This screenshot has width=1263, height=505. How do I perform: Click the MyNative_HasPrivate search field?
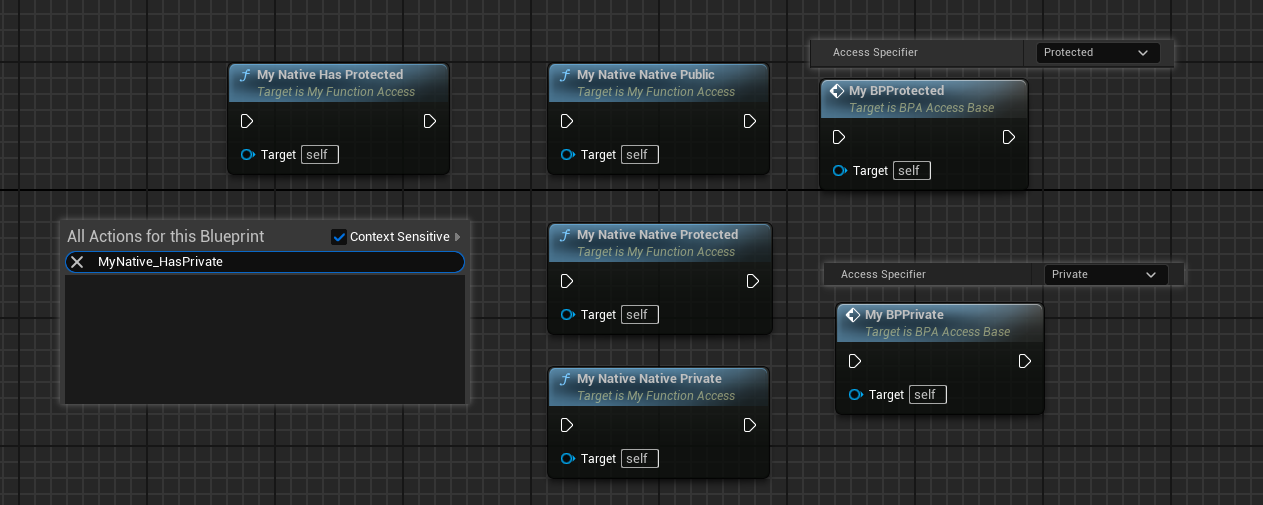point(270,262)
